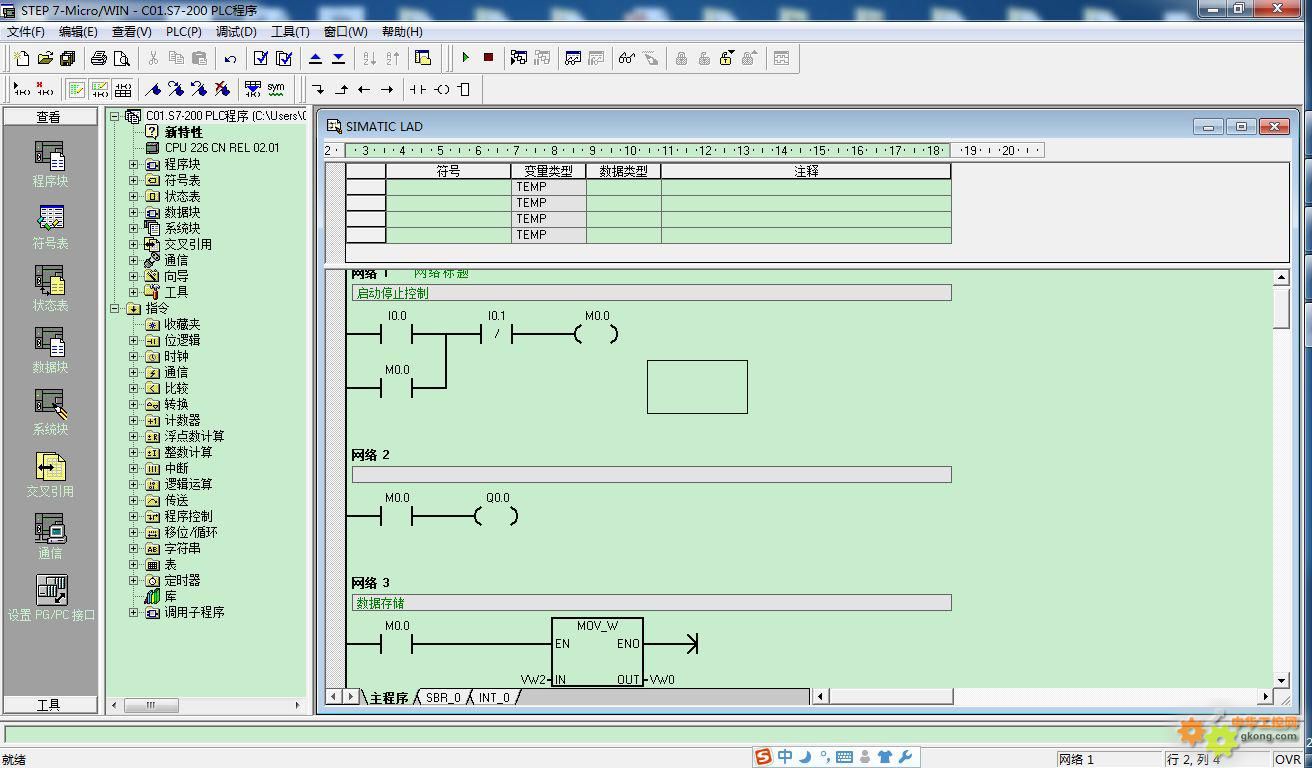Click LAD editor scroll down arrow

pos(1281,680)
